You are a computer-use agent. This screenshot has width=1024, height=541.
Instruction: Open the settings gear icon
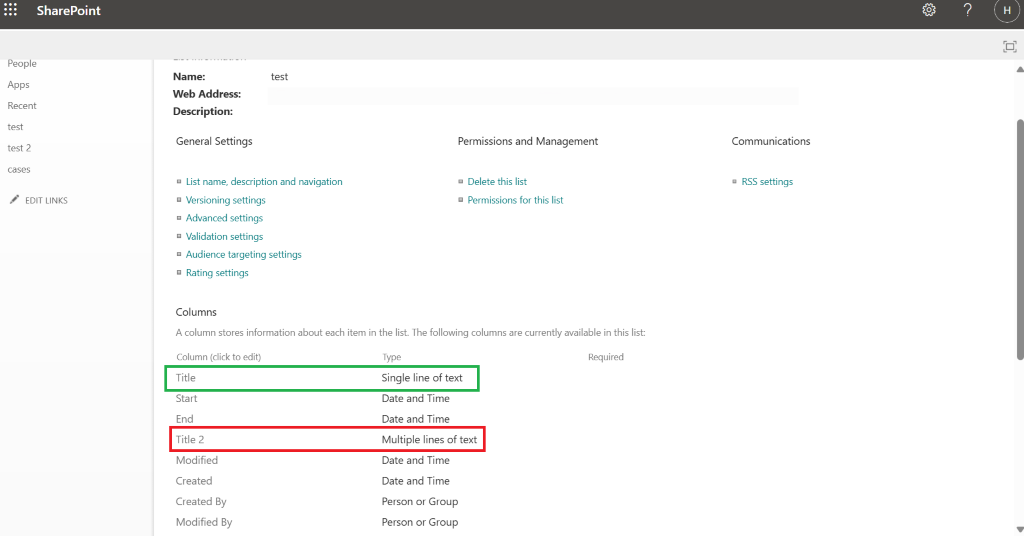[929, 10]
